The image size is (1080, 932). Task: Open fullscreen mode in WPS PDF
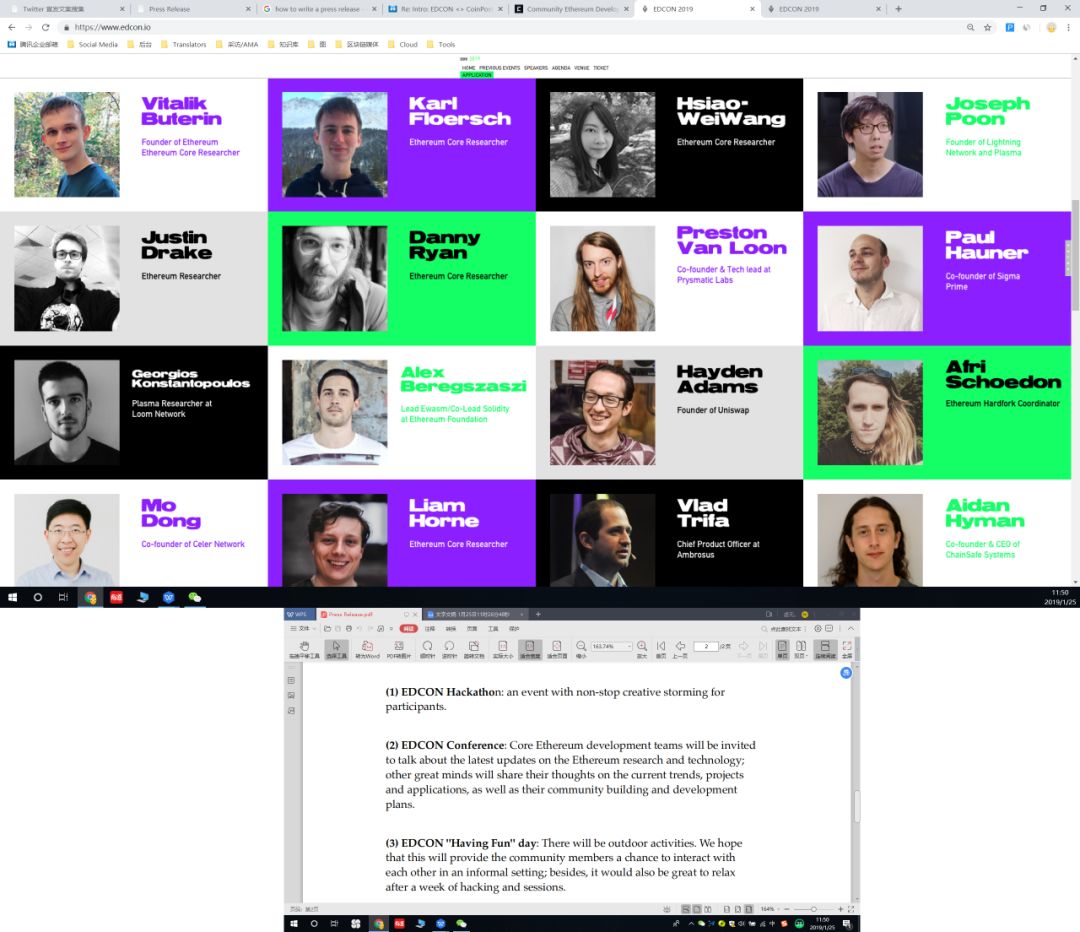[x=847, y=649]
